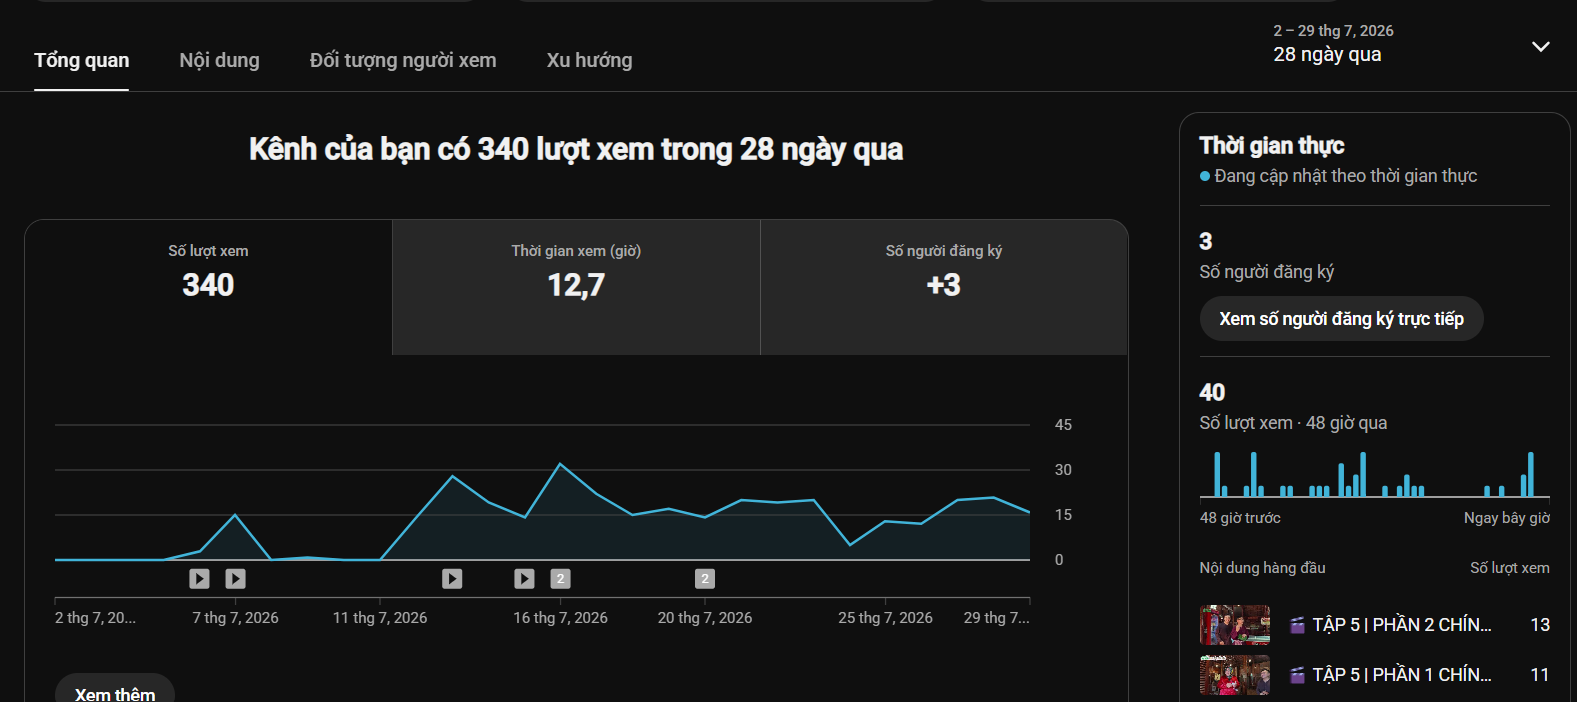Click the headline about 340 lượt xem
This screenshot has height=702, width=1577.
click(576, 149)
